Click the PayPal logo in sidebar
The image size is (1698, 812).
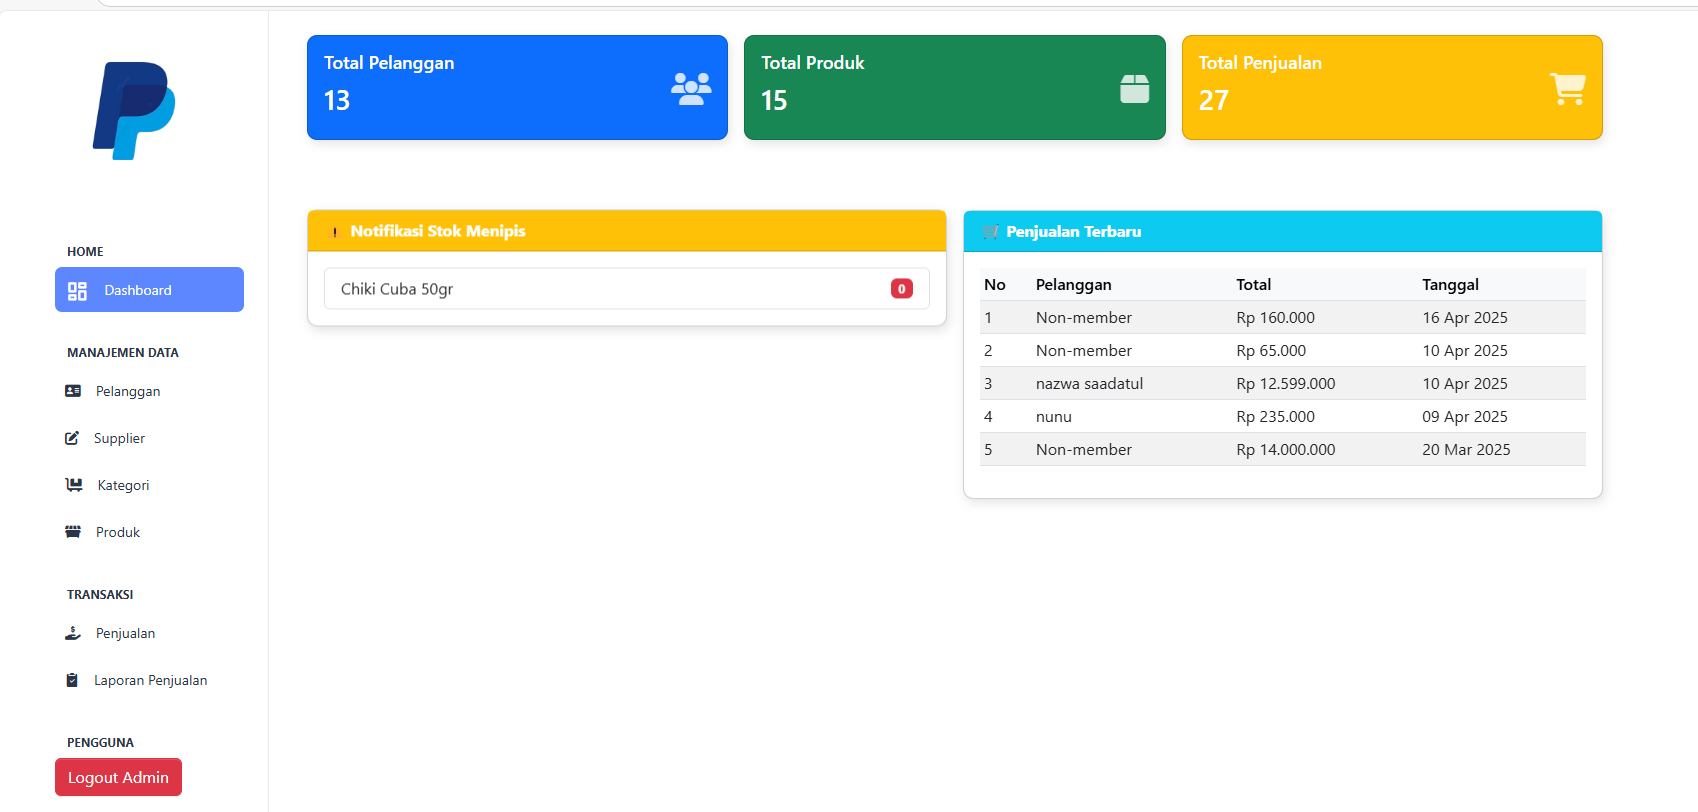point(134,110)
